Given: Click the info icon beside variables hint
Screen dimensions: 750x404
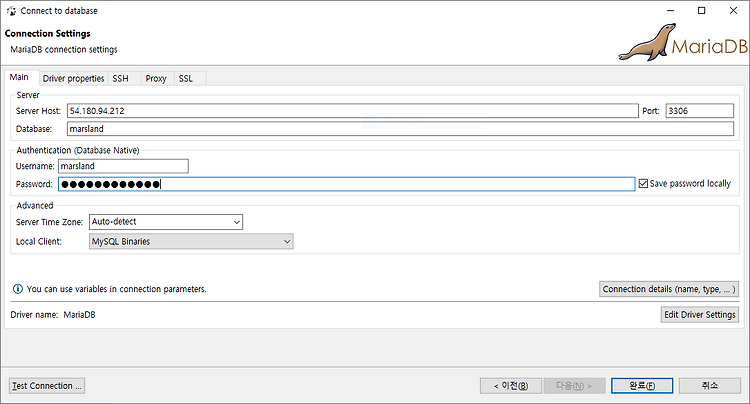Looking at the screenshot, I should pos(18,289).
